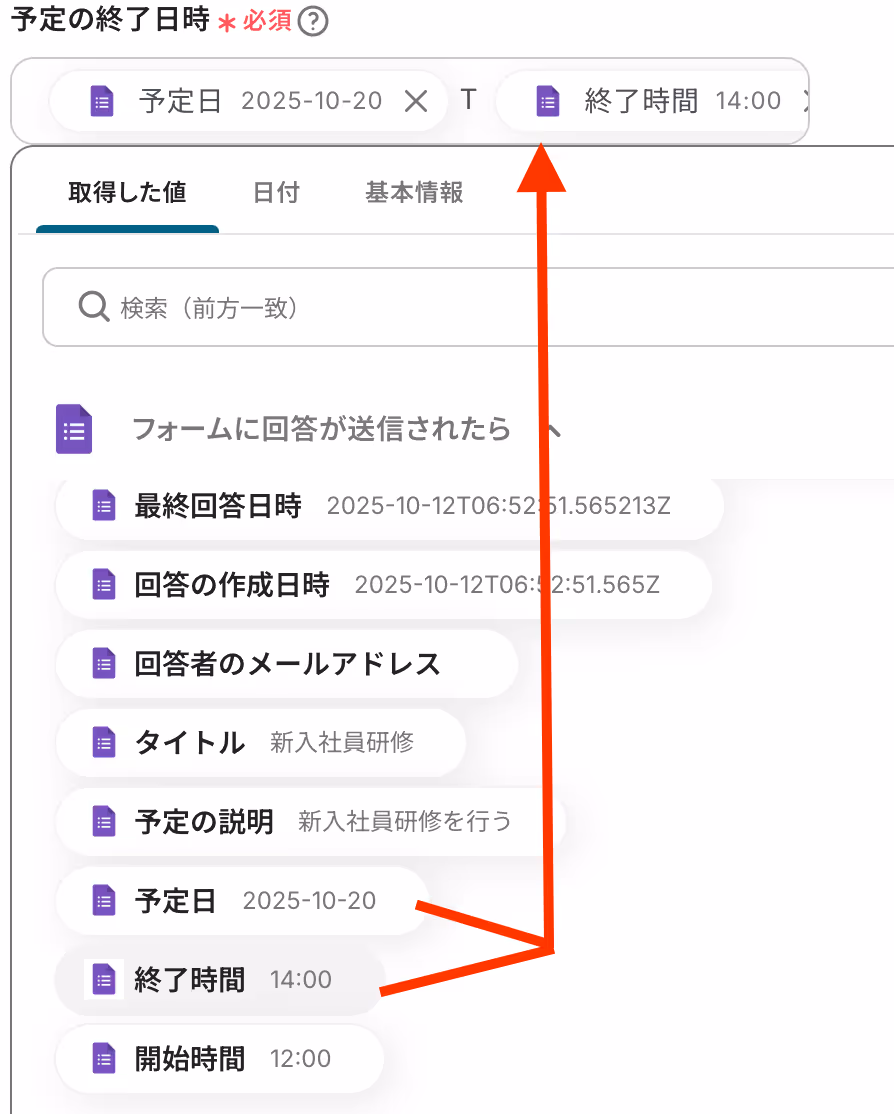Switch to the 取得した値 tab
The height and width of the screenshot is (1114, 894).
pos(127,193)
